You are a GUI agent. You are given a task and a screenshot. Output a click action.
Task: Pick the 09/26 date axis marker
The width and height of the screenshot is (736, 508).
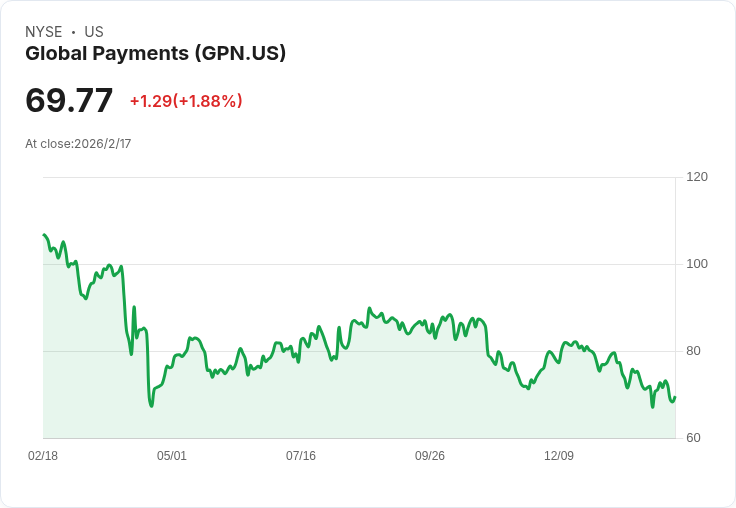pyautogui.click(x=430, y=455)
